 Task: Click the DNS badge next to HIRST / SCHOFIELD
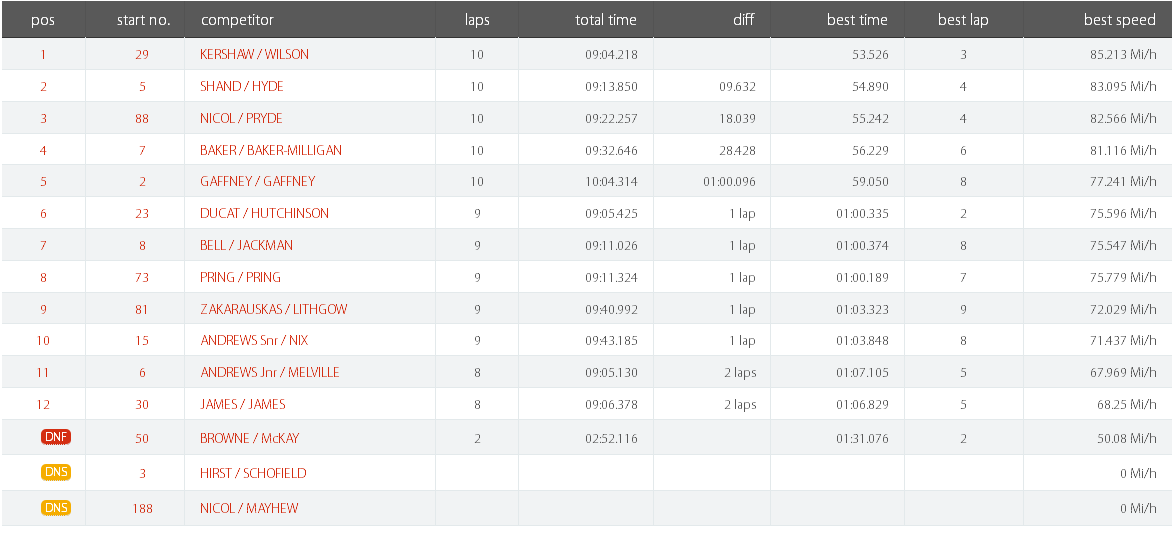point(56,472)
